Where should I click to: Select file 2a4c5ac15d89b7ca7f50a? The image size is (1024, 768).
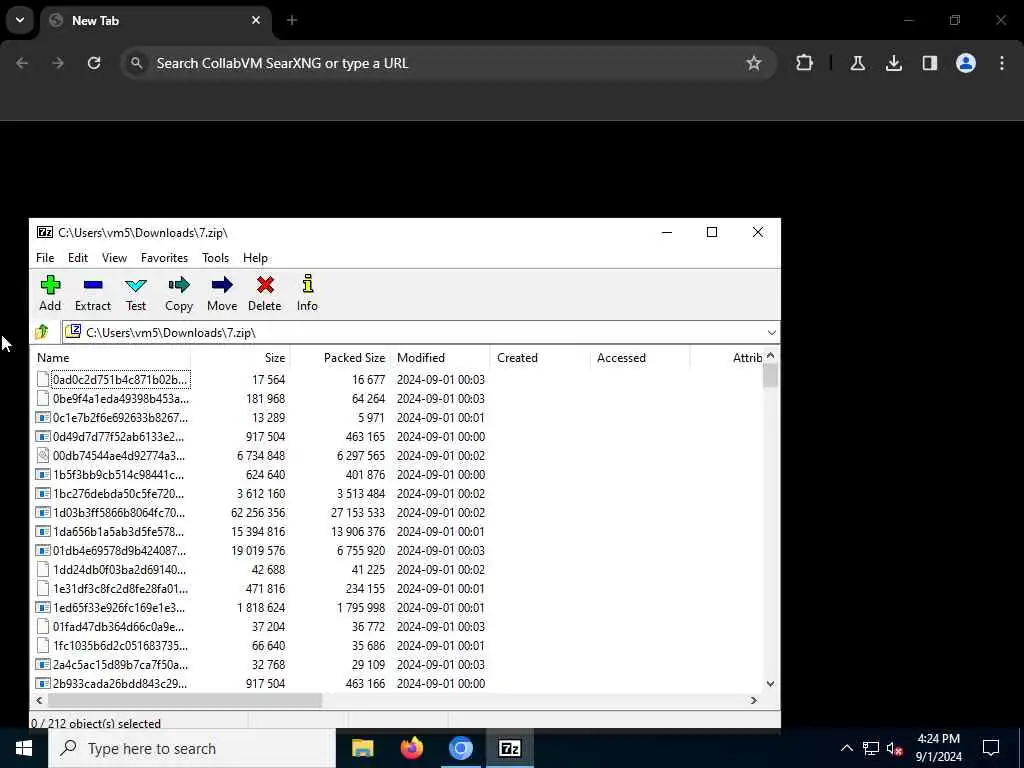pos(120,664)
